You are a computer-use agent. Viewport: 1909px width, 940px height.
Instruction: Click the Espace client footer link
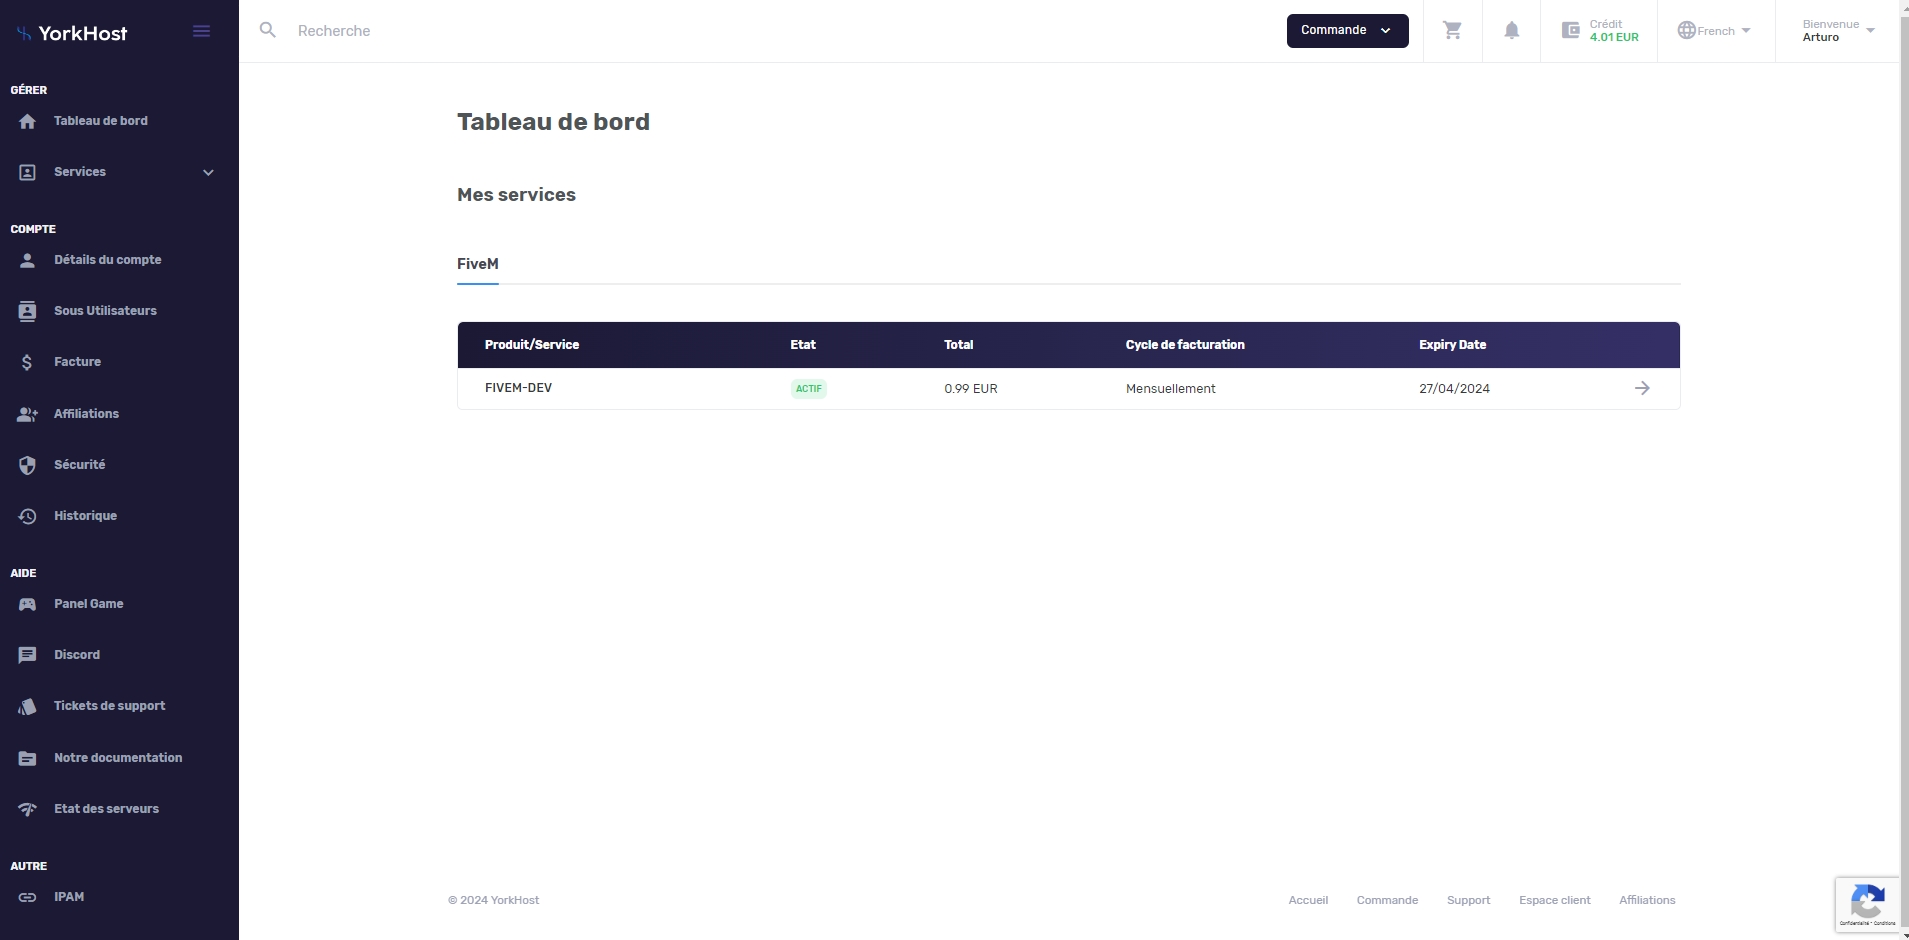(1554, 900)
